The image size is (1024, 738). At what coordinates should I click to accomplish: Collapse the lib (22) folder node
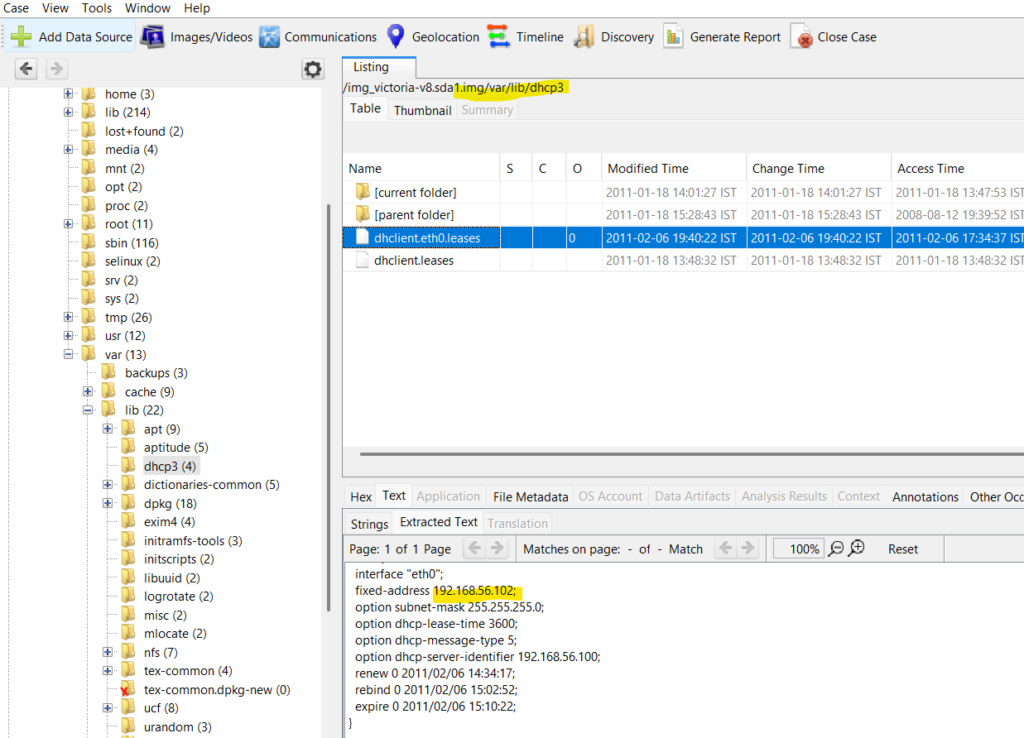click(x=88, y=410)
